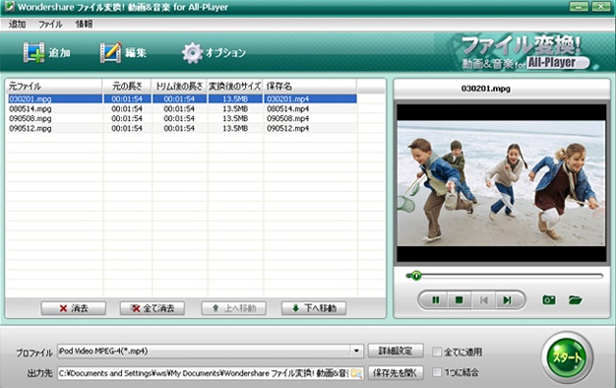
Task: Select the 090512.mpg file row
Action: coord(183,128)
